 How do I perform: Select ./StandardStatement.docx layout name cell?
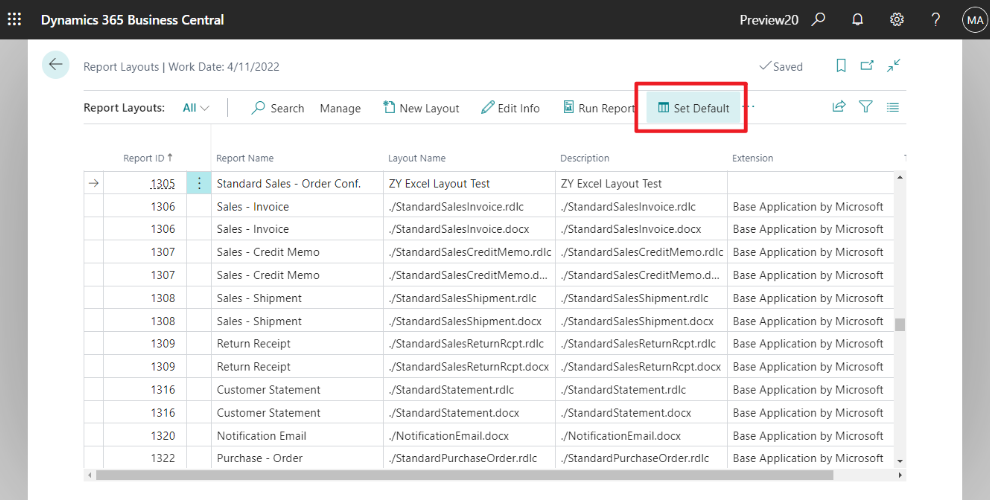coord(469,412)
